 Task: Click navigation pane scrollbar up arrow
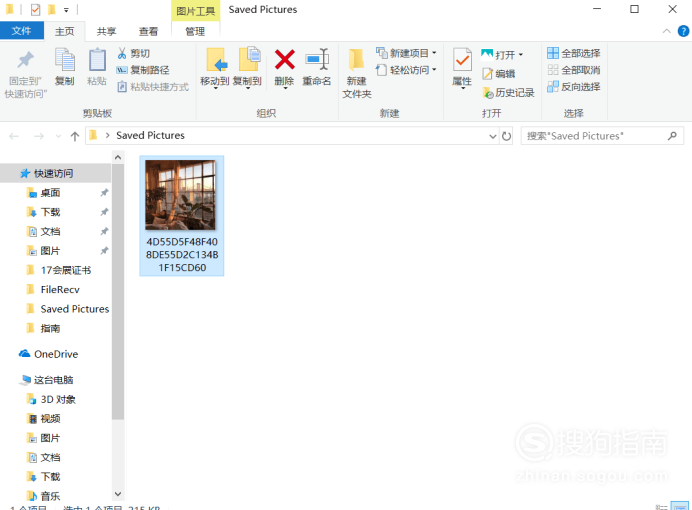[x=118, y=157]
